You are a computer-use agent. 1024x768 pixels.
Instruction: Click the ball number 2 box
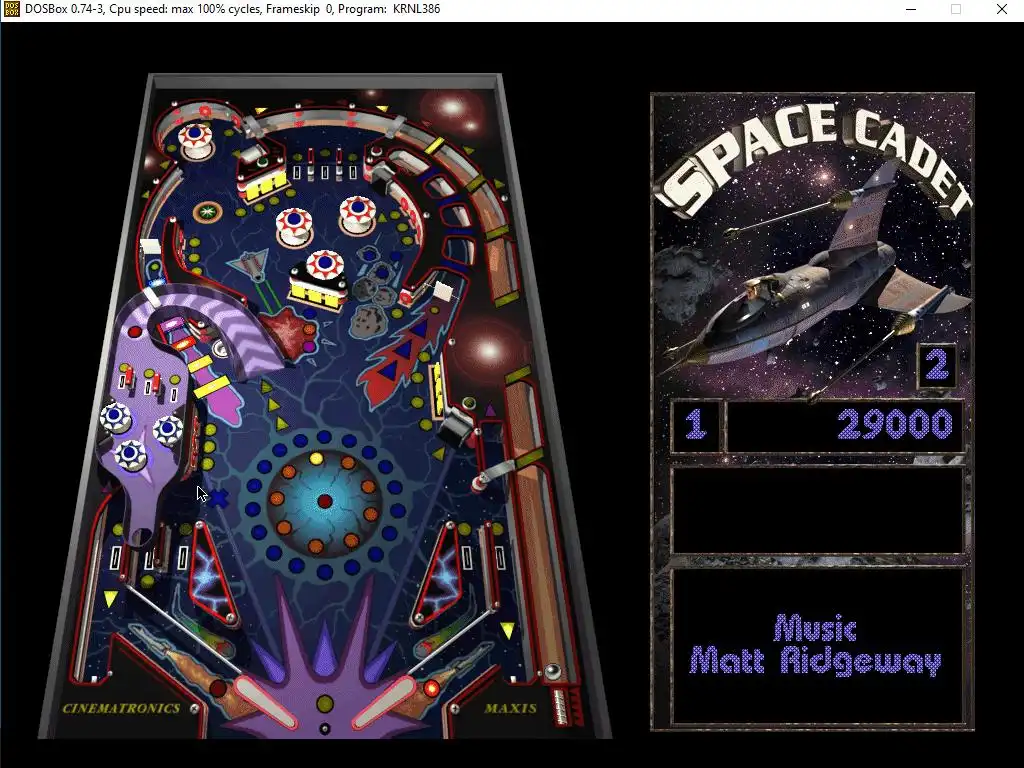click(937, 365)
